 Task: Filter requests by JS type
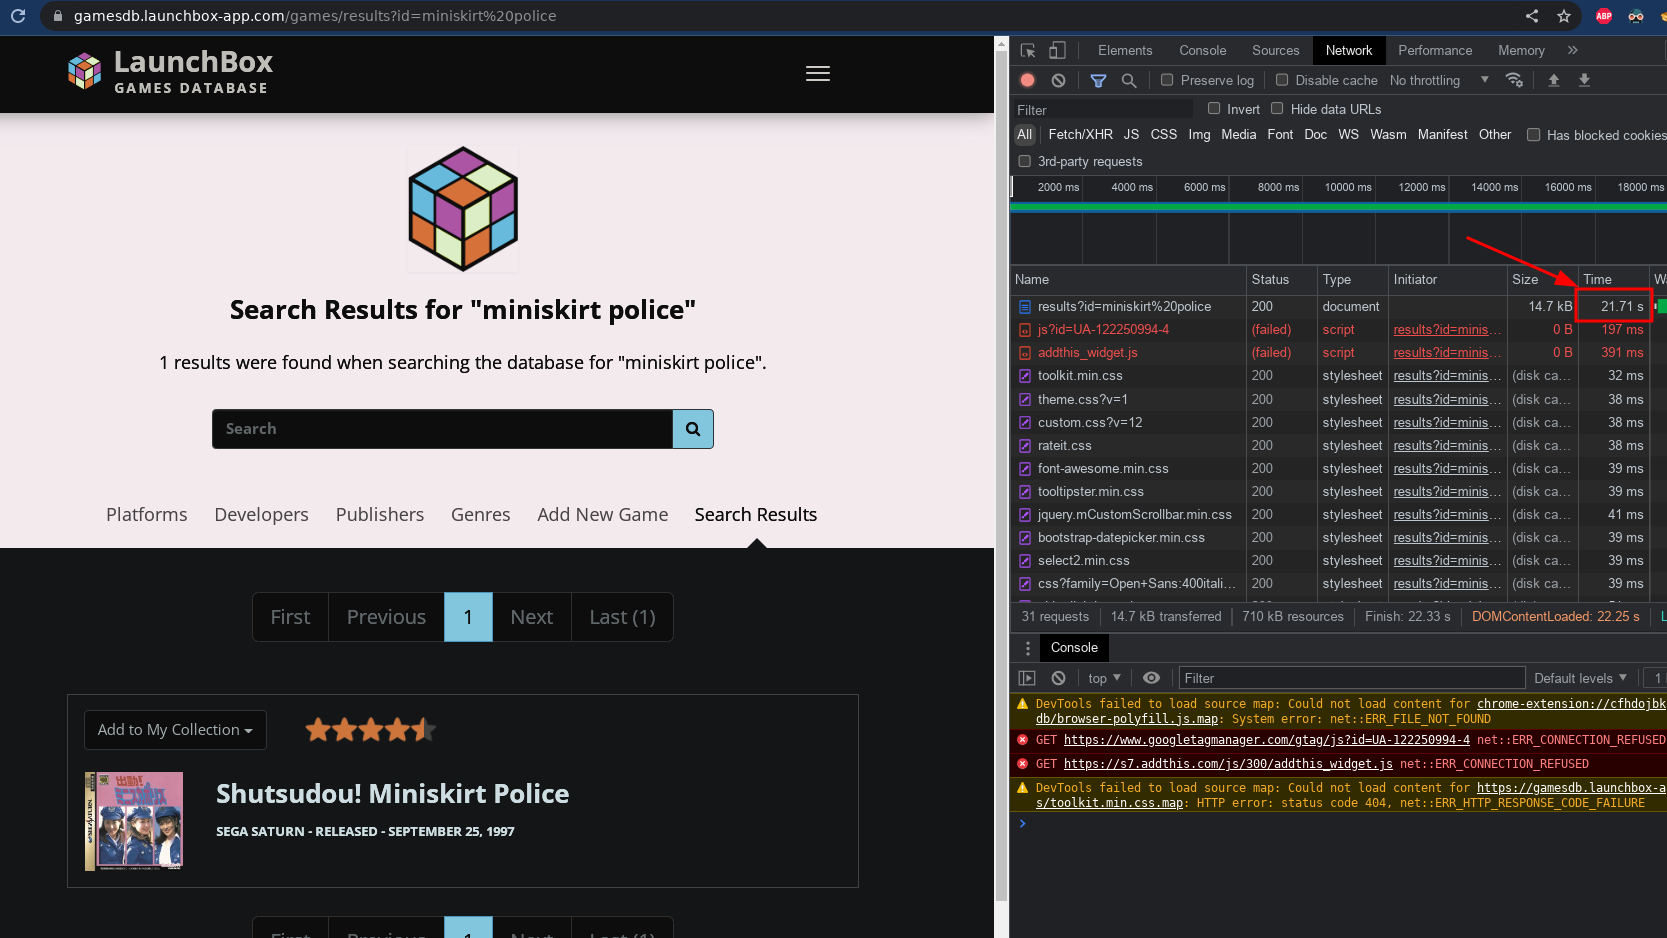(x=1131, y=134)
